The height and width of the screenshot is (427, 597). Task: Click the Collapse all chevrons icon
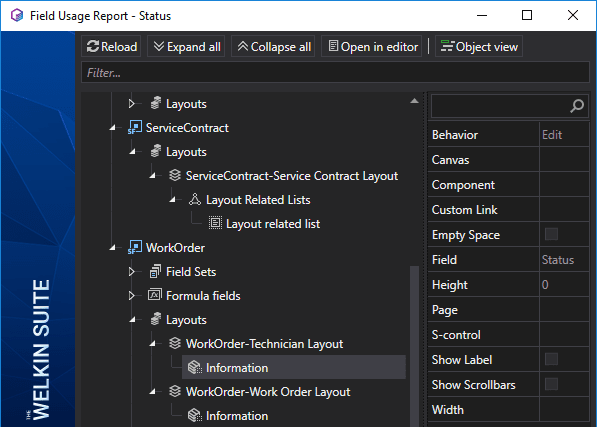click(243, 46)
